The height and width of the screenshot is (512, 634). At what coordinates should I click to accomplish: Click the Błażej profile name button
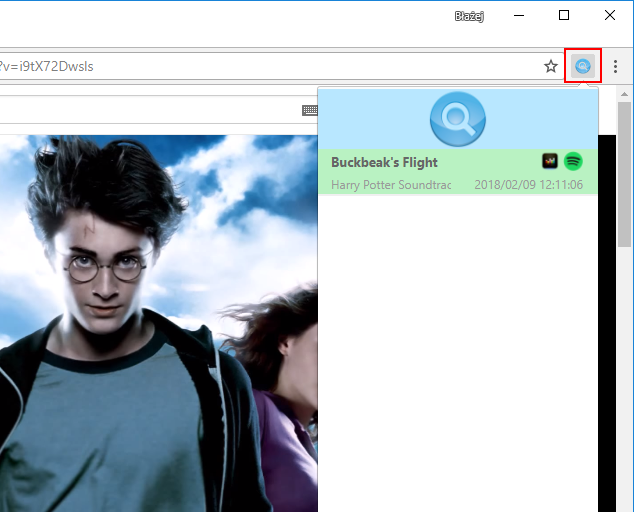coord(469,16)
